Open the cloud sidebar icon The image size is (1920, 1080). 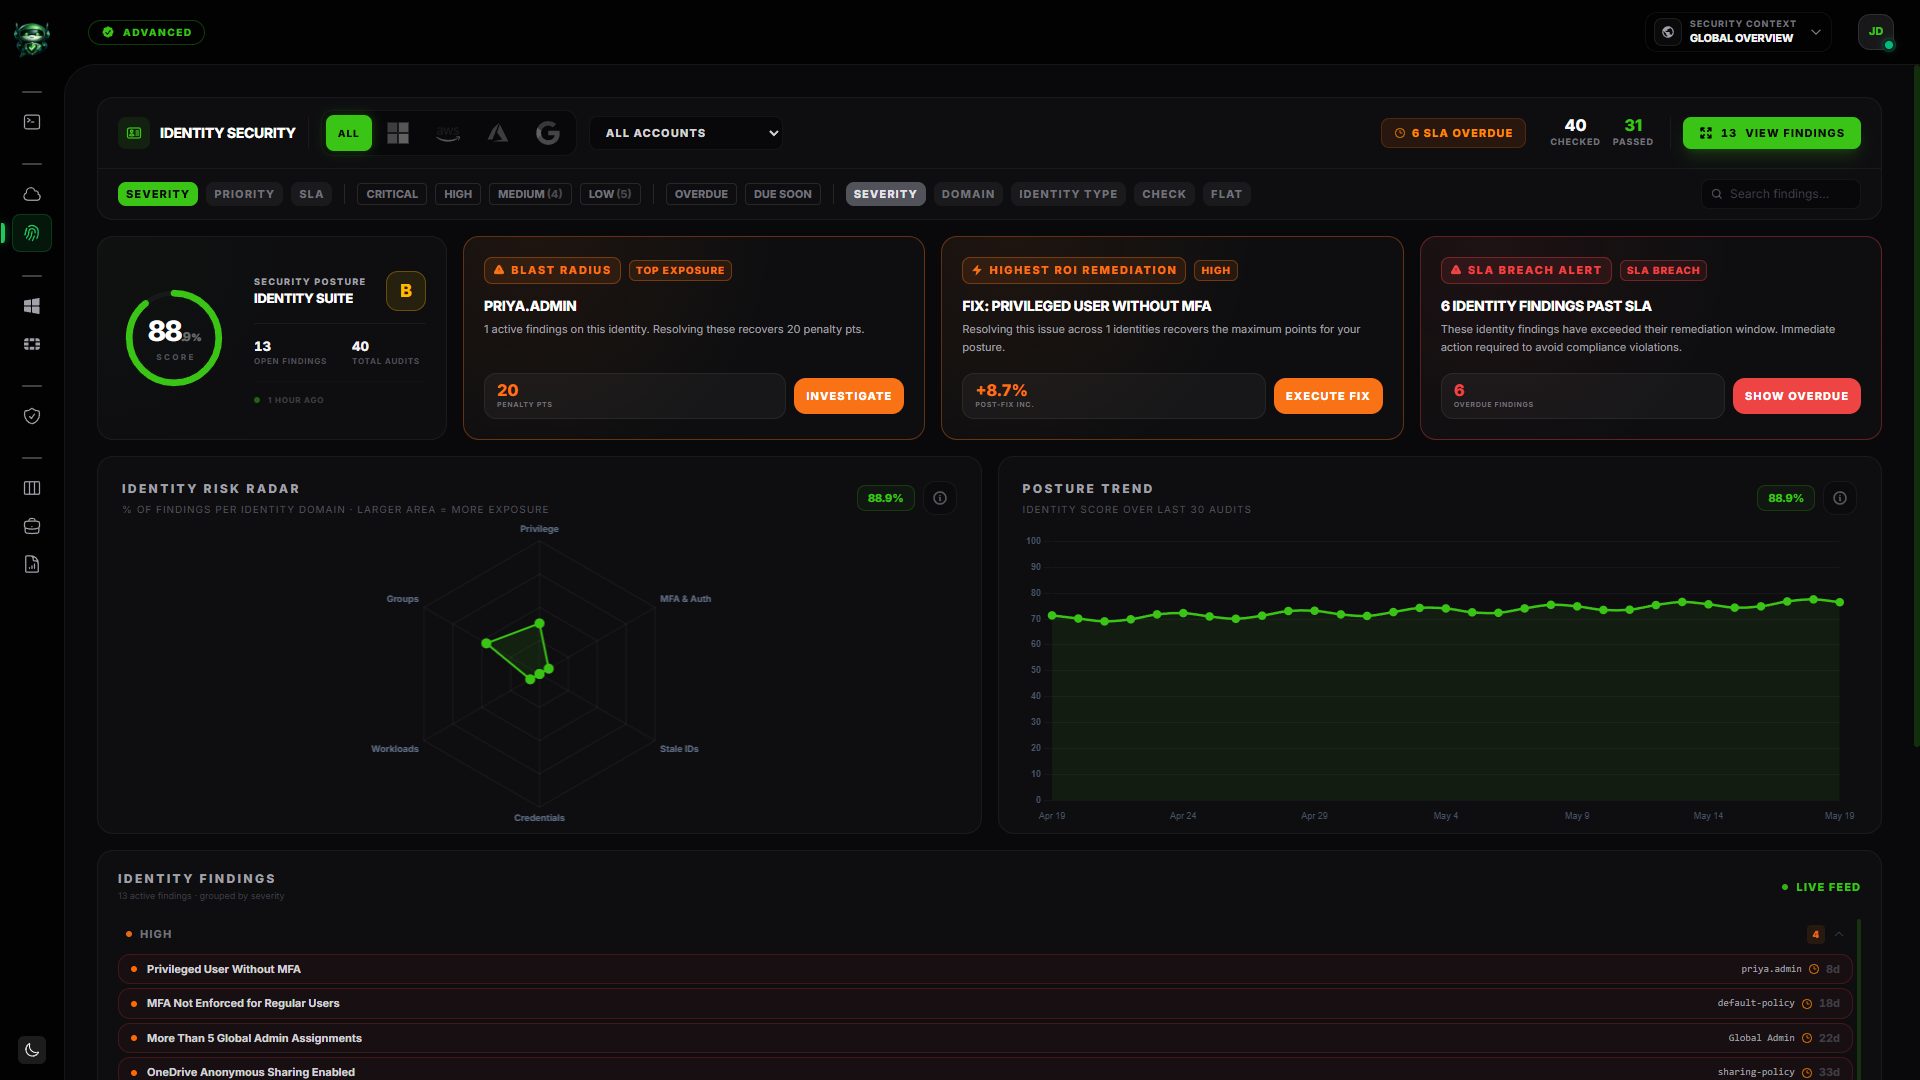point(32,194)
